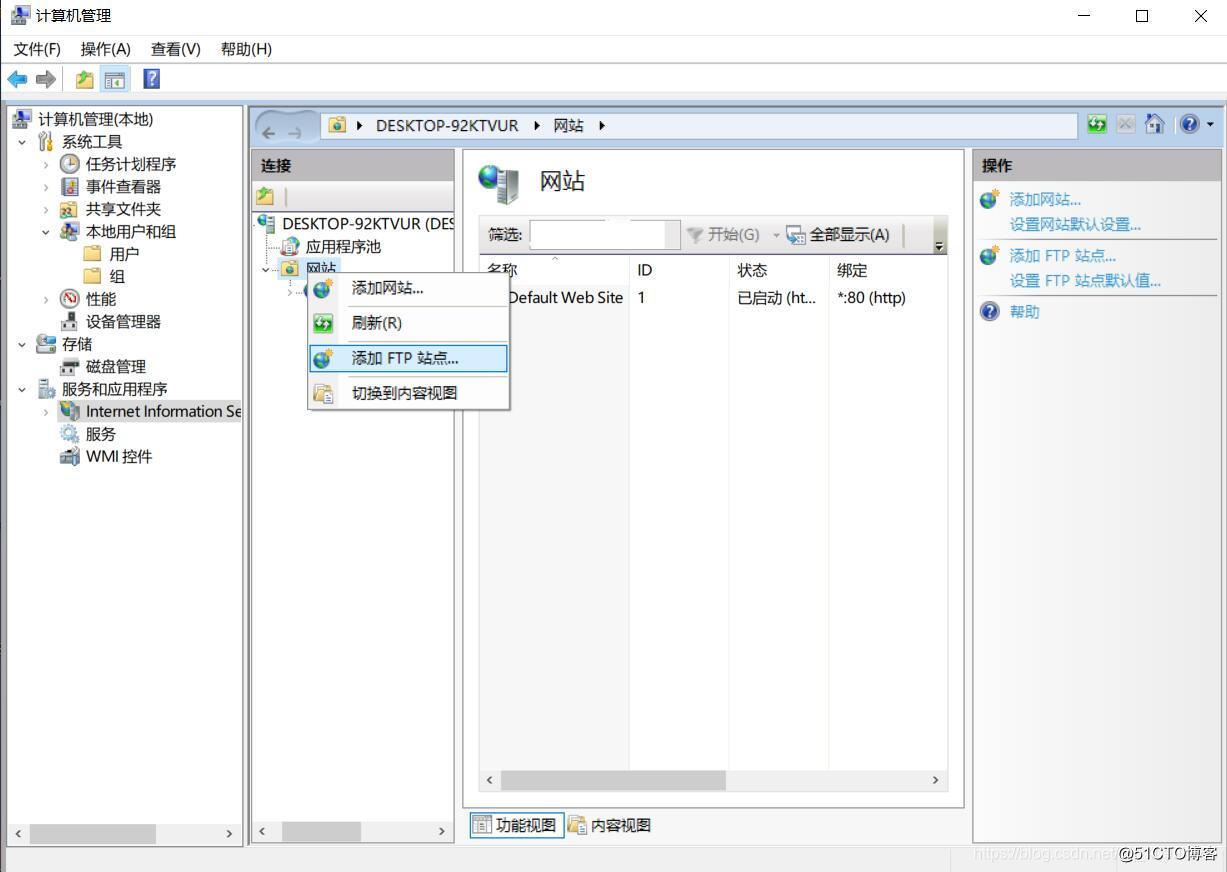Screen dimensions: 1227x872
Task: Click the stop icon in IIS address bar
Action: tap(1126, 124)
